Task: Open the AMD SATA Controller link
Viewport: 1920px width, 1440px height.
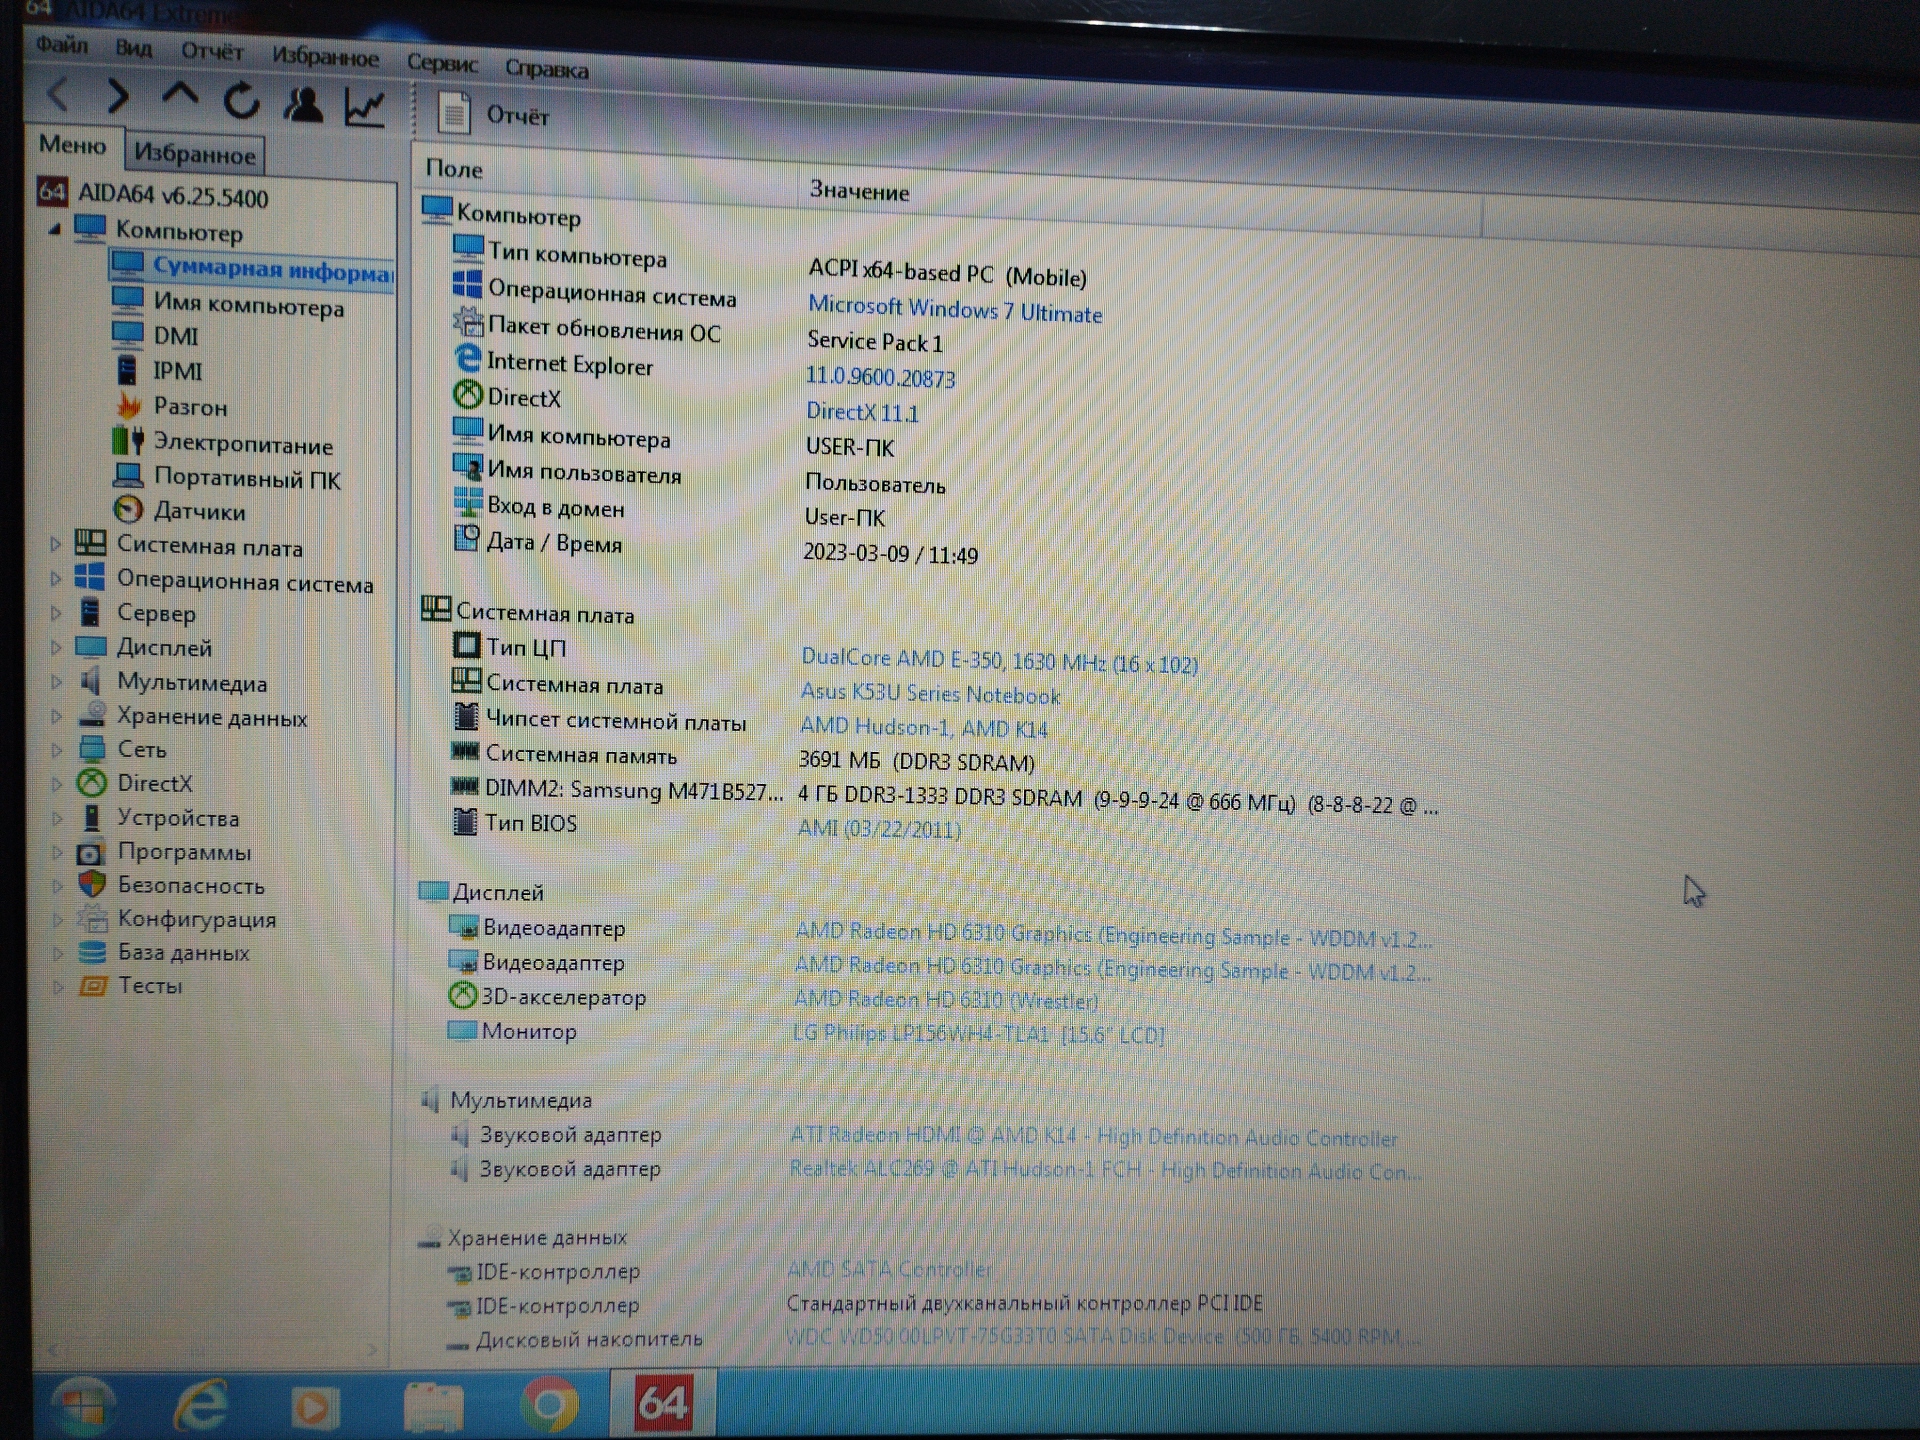Action: 890,1269
